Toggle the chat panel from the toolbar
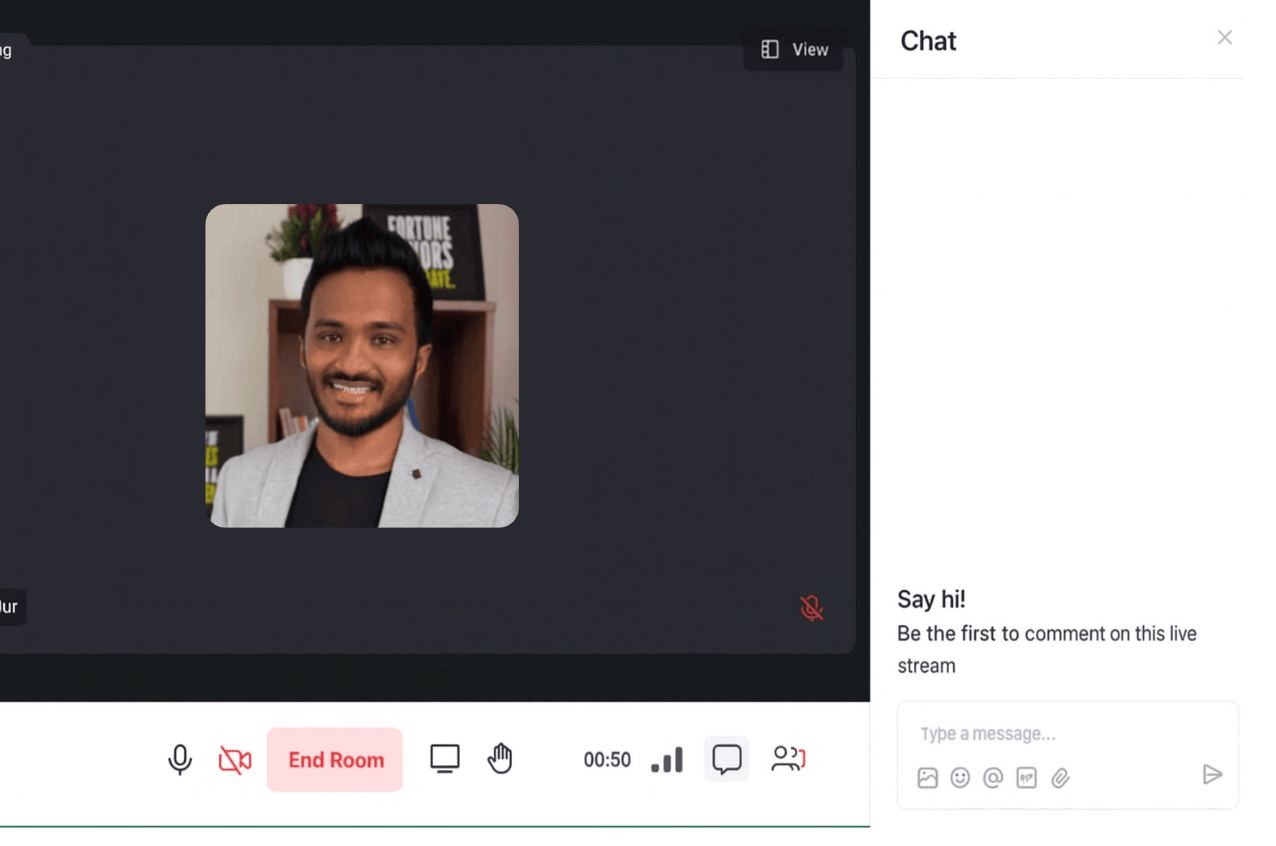The height and width of the screenshot is (846, 1276). coord(726,759)
